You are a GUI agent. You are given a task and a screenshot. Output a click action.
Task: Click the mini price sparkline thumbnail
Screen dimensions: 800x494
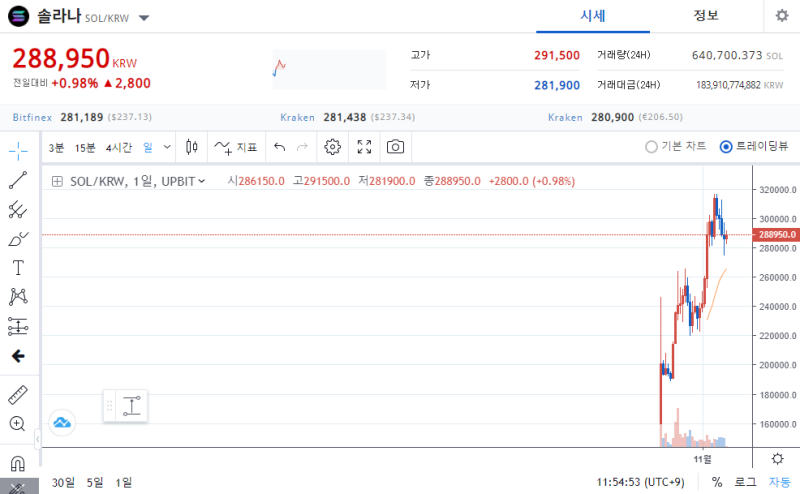pyautogui.click(x=329, y=69)
